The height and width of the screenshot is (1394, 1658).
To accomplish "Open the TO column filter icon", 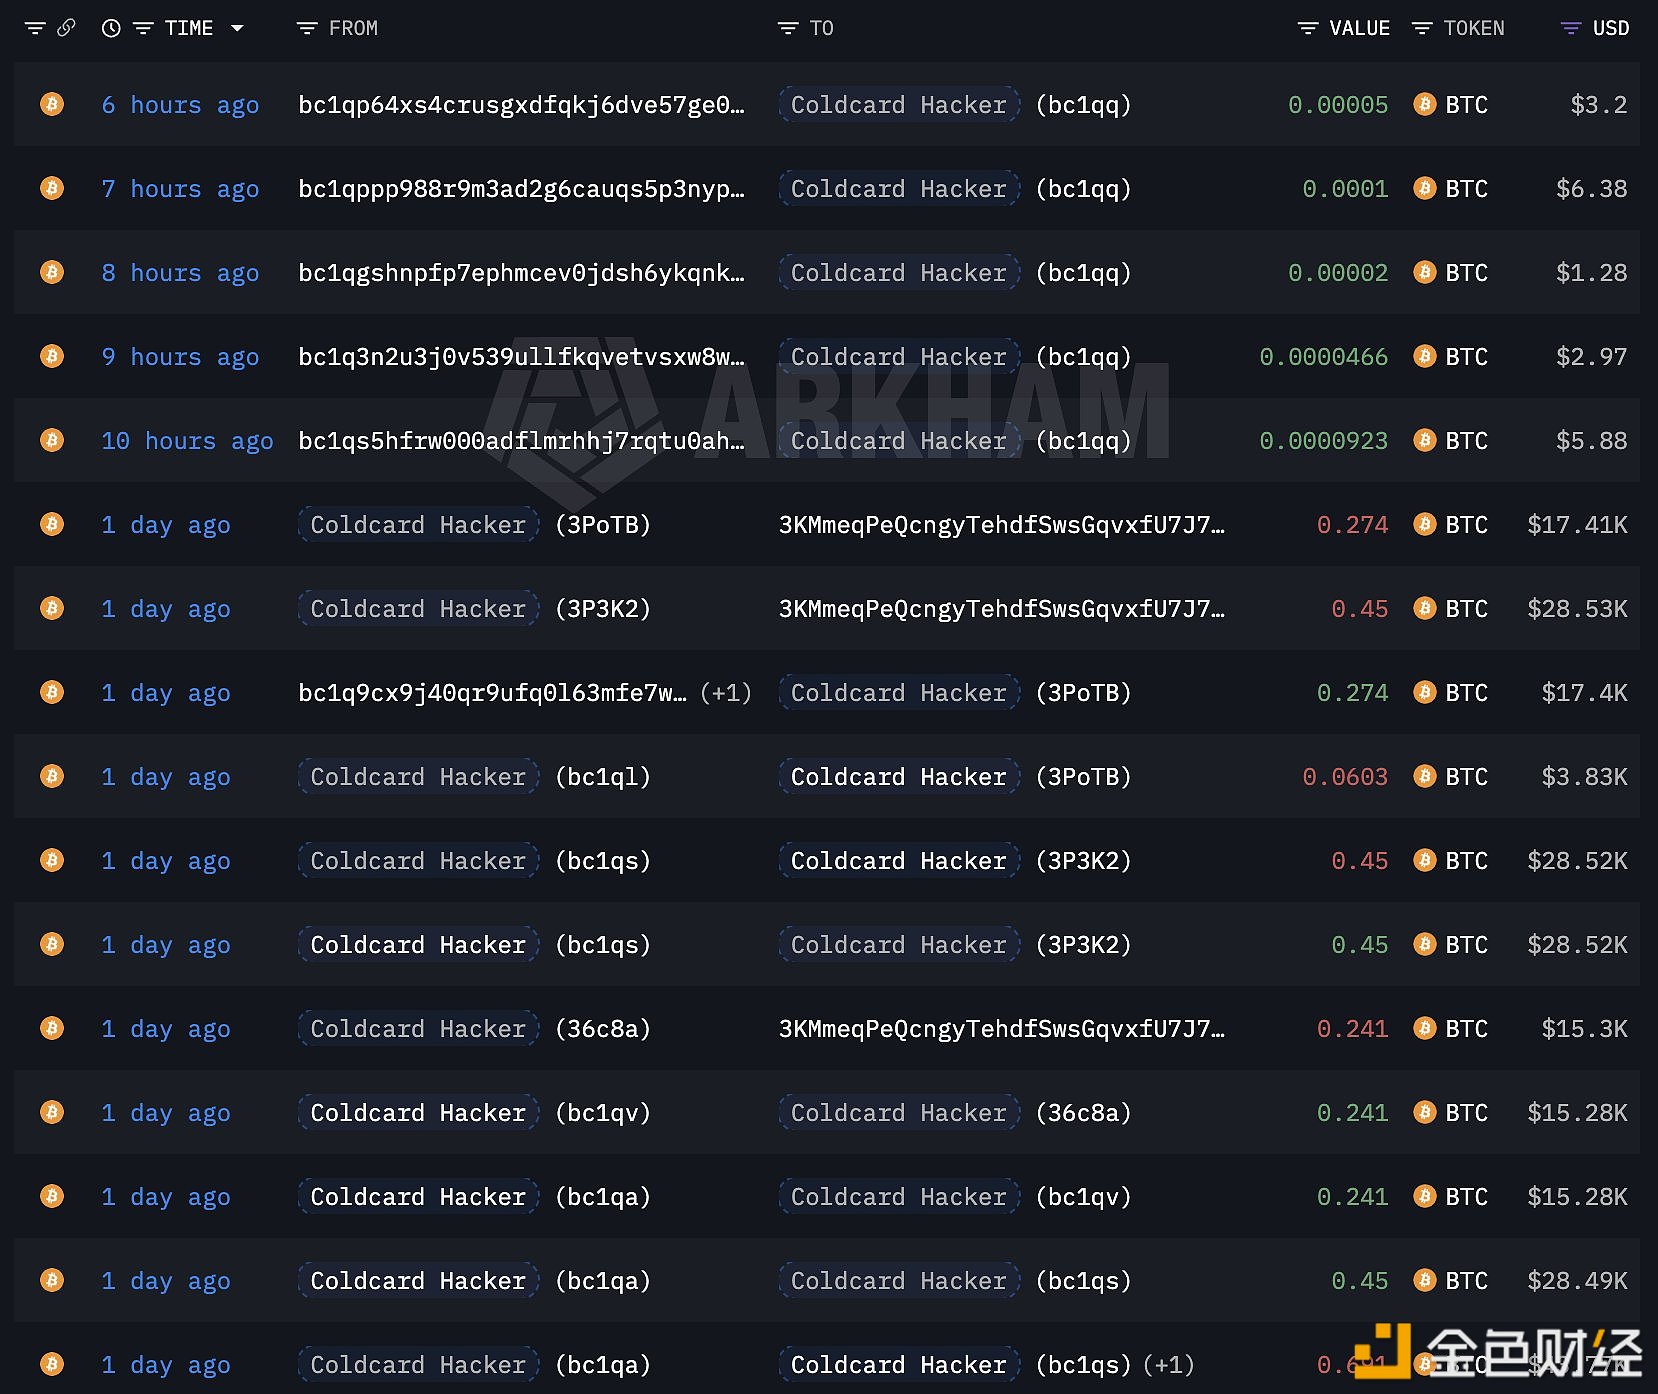I will [x=788, y=28].
